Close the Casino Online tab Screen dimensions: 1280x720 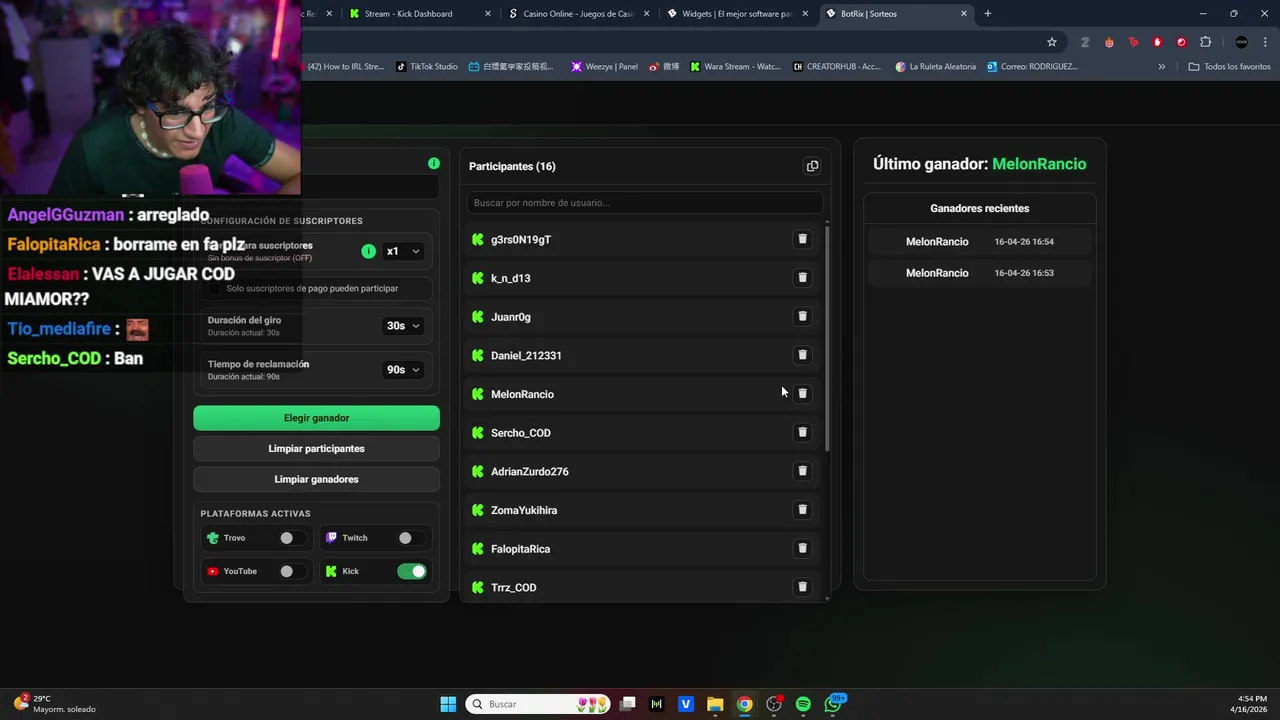tap(647, 14)
